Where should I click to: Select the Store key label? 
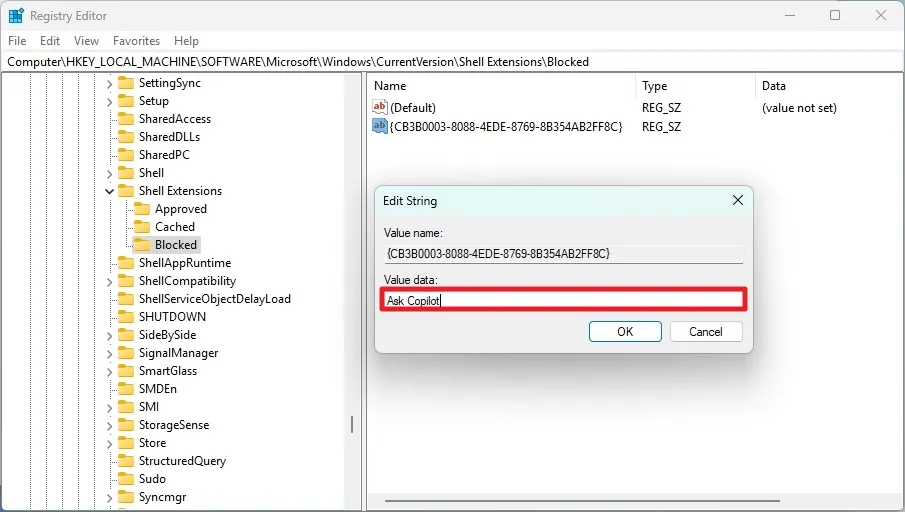pos(152,443)
